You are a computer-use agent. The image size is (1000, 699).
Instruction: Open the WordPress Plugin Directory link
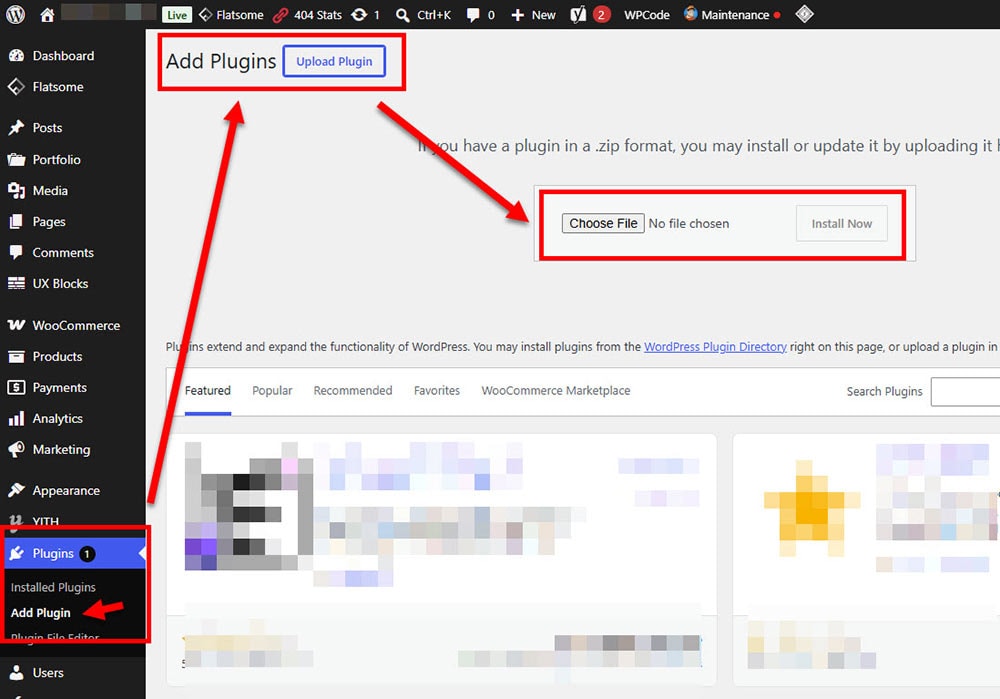[x=715, y=346]
